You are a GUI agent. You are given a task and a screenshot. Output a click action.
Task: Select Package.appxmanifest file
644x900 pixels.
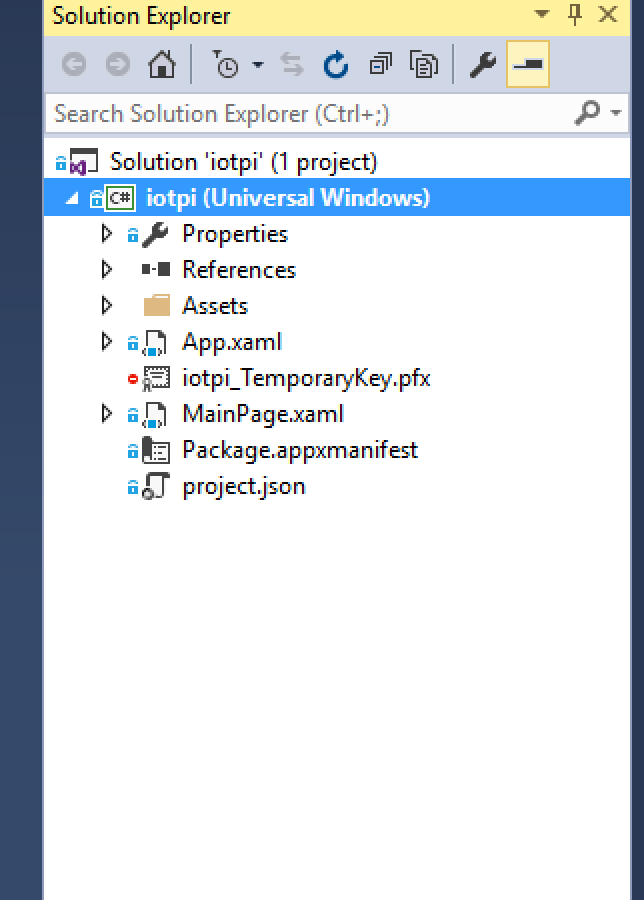point(299,450)
